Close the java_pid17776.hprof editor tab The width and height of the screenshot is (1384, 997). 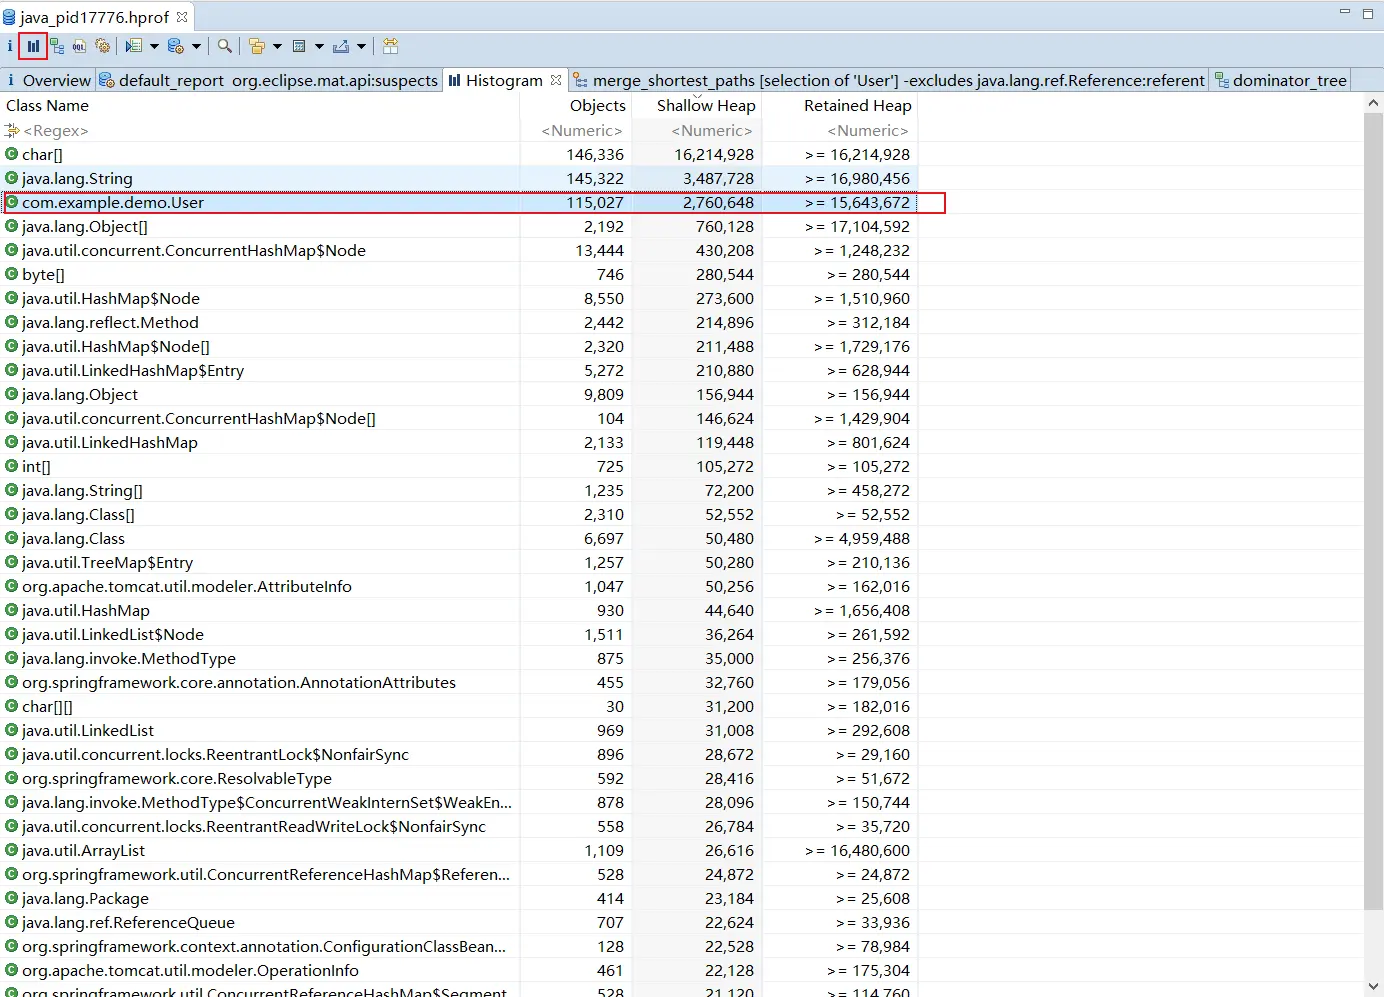click(x=182, y=17)
